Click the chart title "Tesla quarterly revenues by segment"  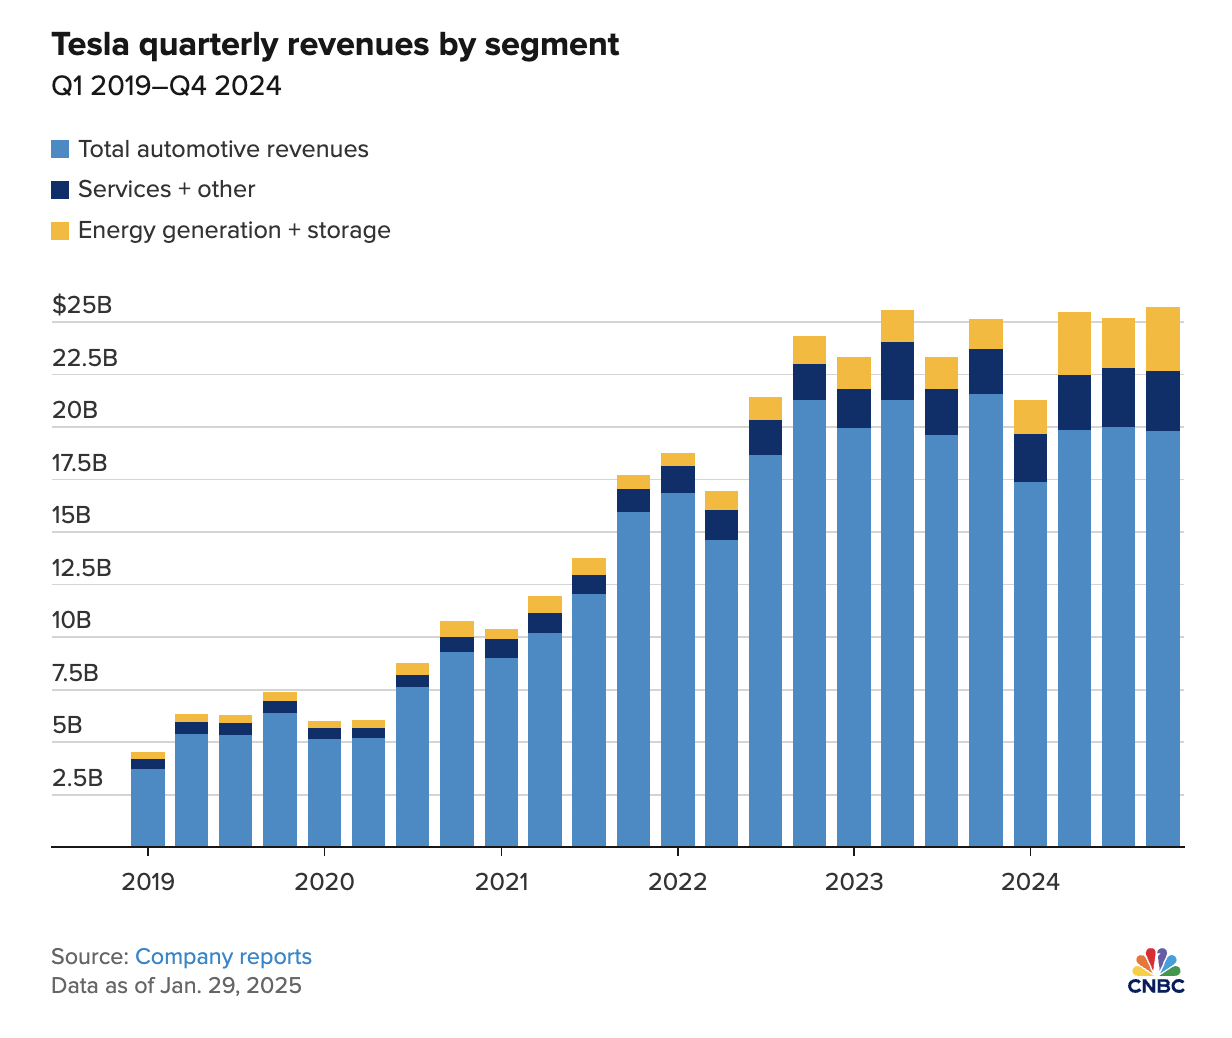[x=335, y=45]
